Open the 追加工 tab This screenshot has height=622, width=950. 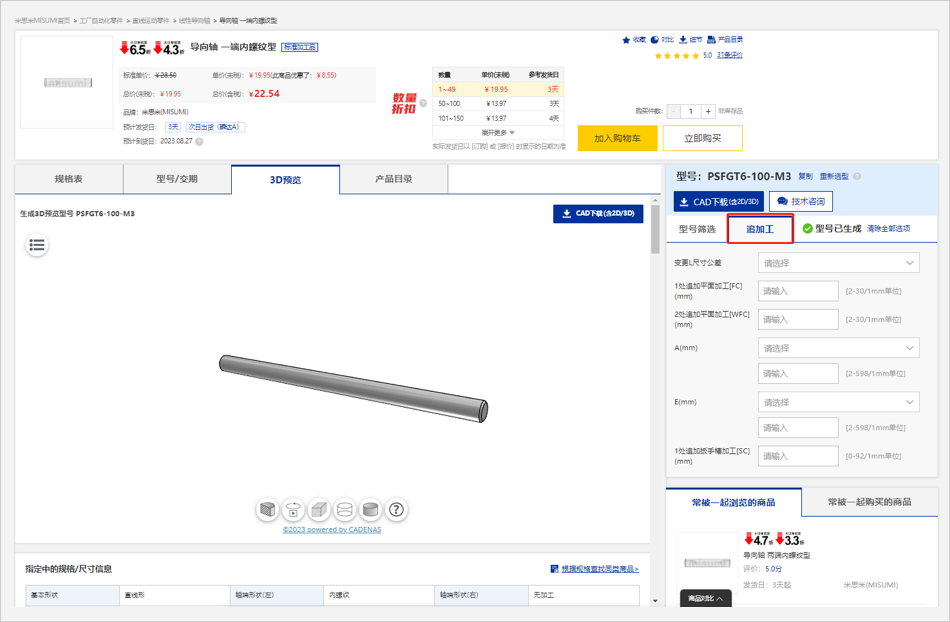760,229
